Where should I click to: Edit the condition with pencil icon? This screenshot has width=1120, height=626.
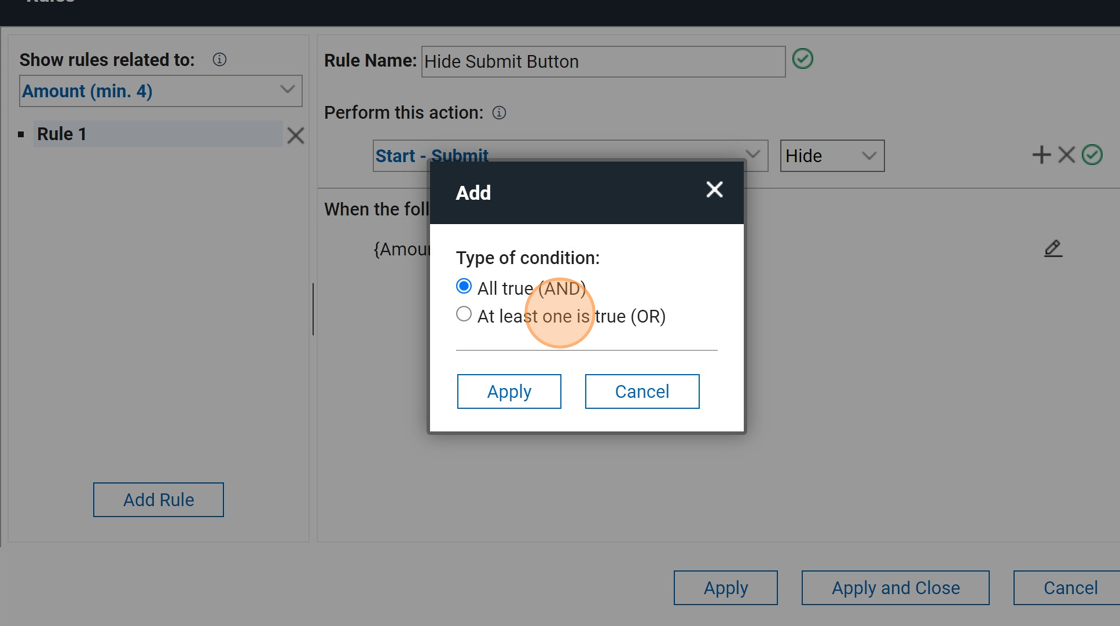(x=1053, y=249)
